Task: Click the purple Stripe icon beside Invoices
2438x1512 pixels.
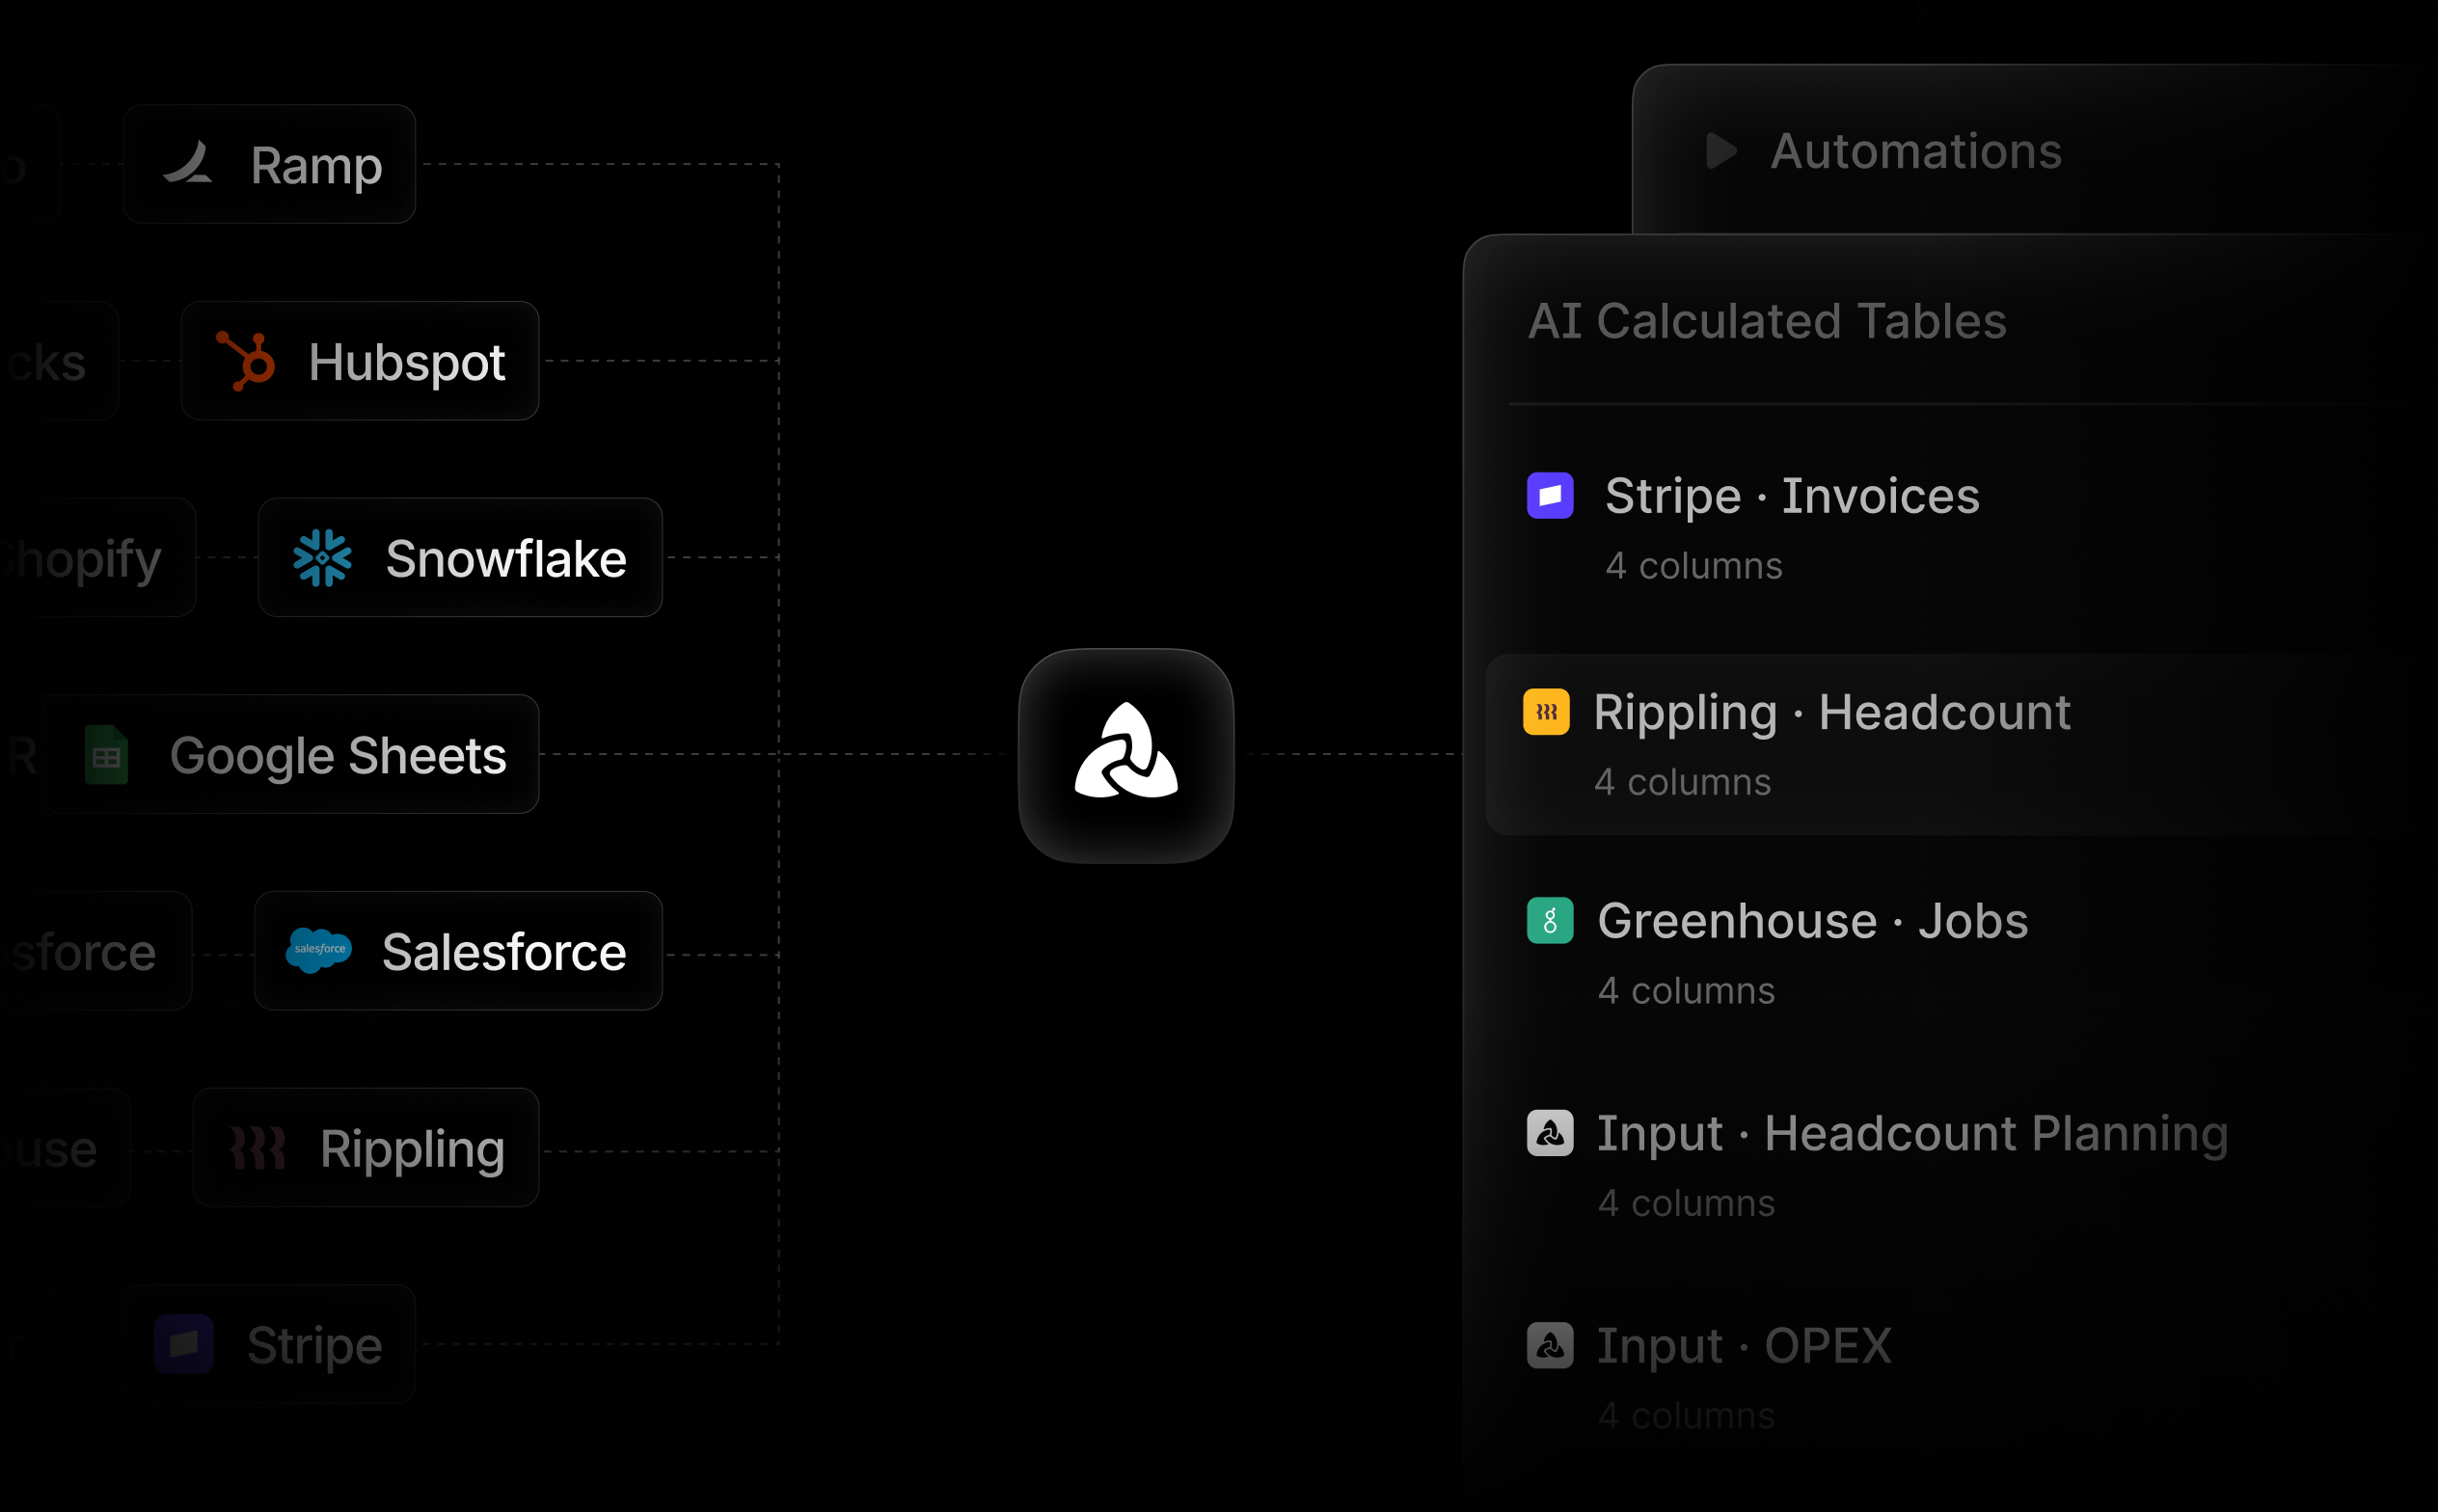Action: (x=1550, y=495)
